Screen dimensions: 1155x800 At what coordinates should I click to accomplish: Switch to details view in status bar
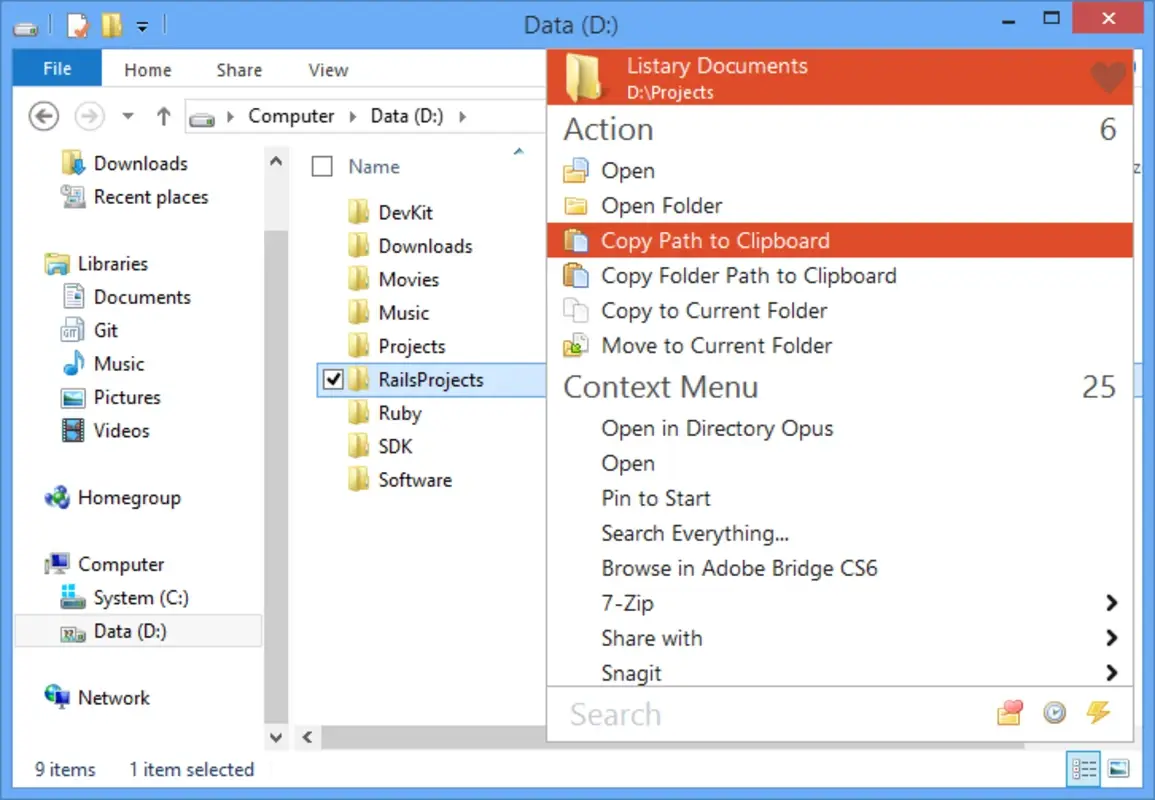1084,769
